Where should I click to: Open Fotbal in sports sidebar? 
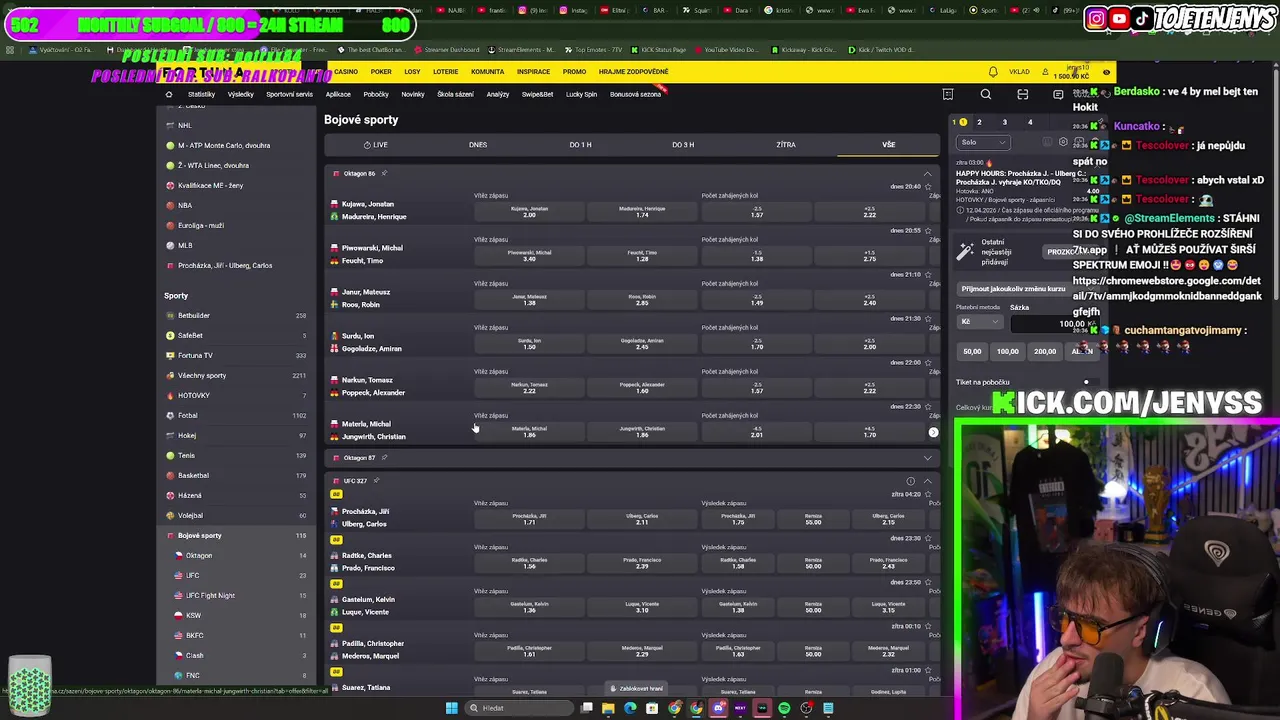(237, 415)
